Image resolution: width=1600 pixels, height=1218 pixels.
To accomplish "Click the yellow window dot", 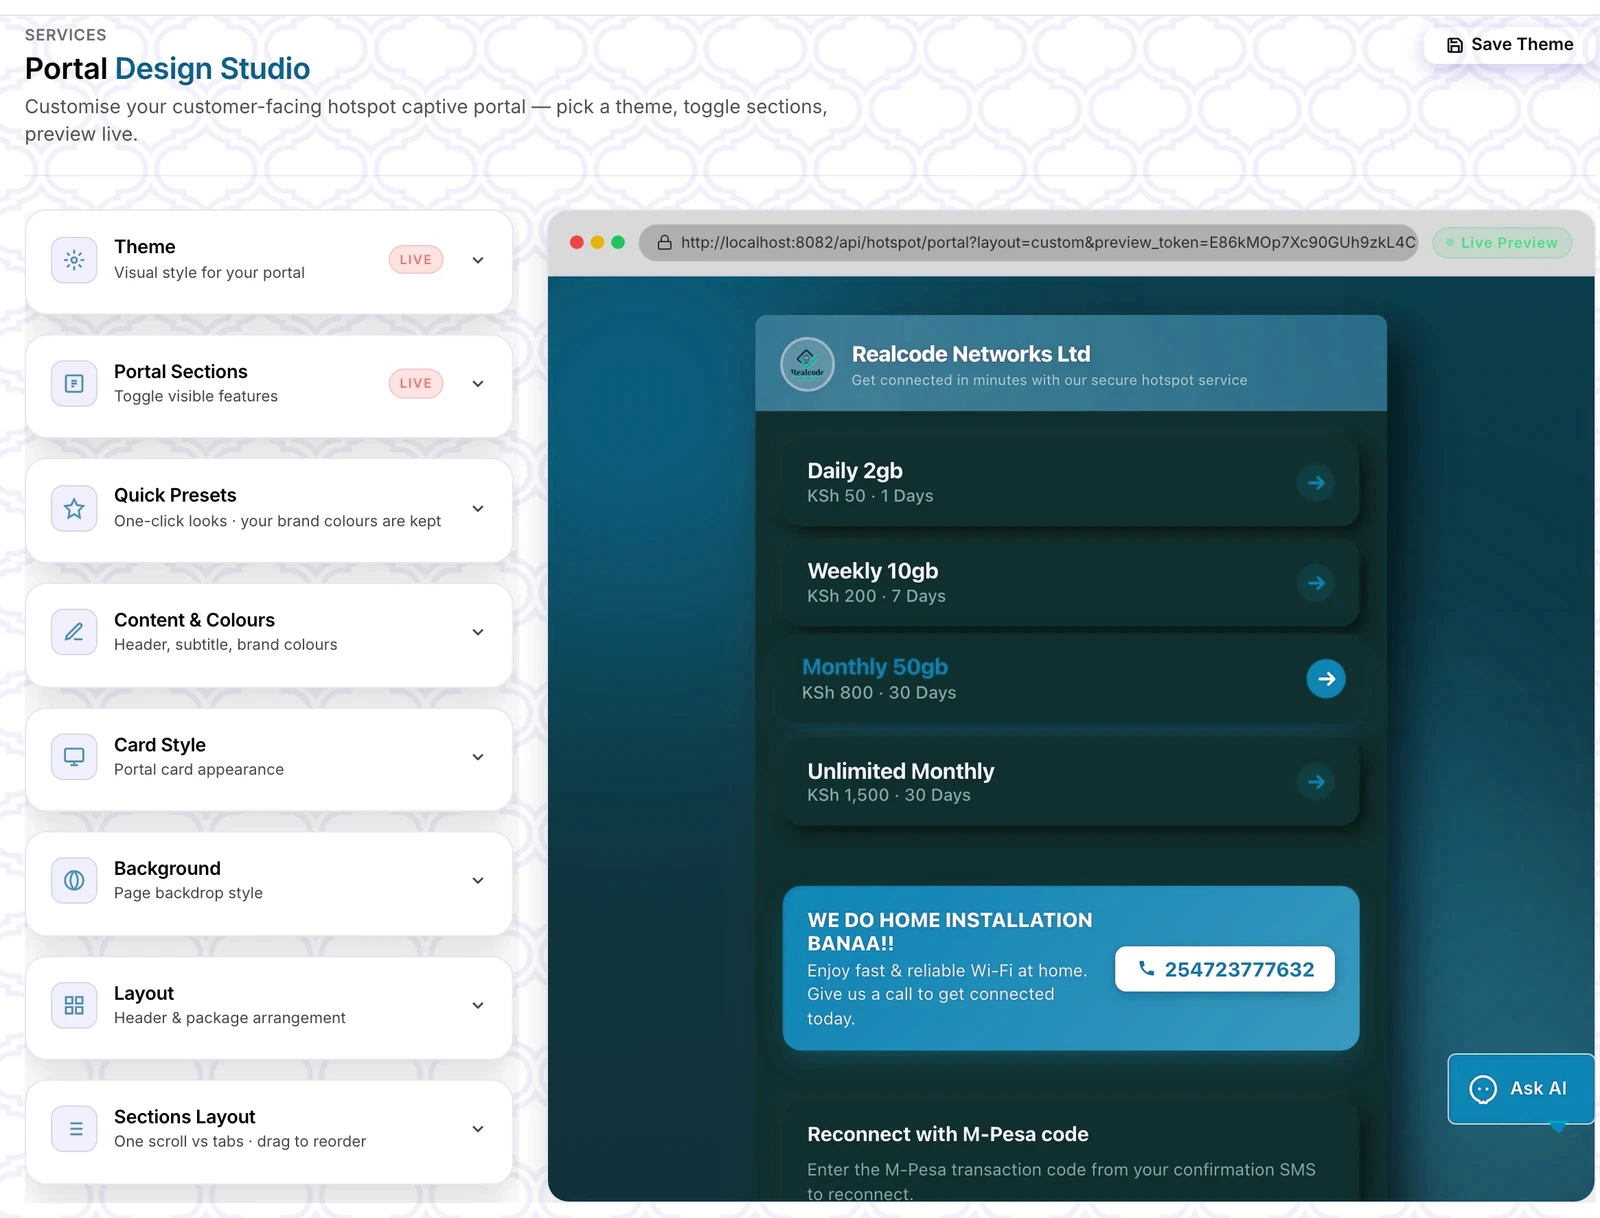I will [x=597, y=242].
